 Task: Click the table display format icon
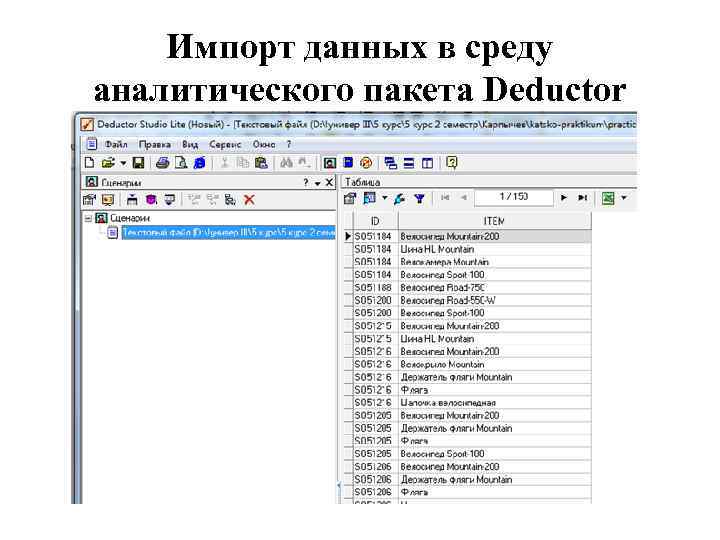(370, 198)
